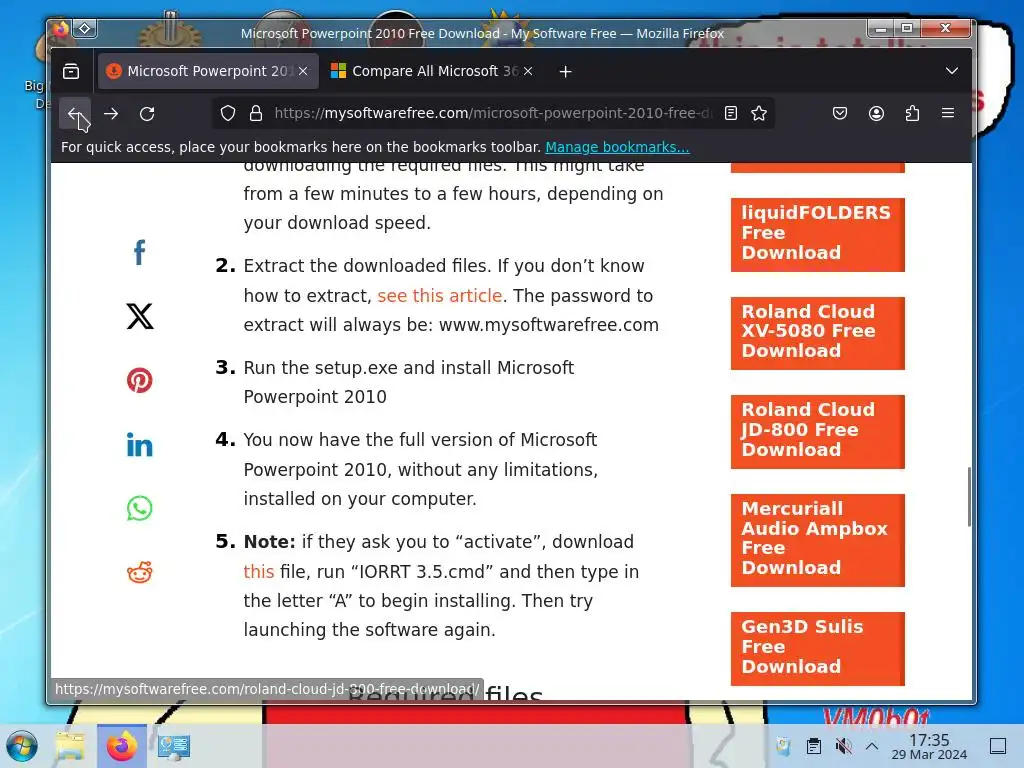Image resolution: width=1024 pixels, height=768 pixels.
Task: Open the Firefox hamburger menu
Action: coord(948,114)
